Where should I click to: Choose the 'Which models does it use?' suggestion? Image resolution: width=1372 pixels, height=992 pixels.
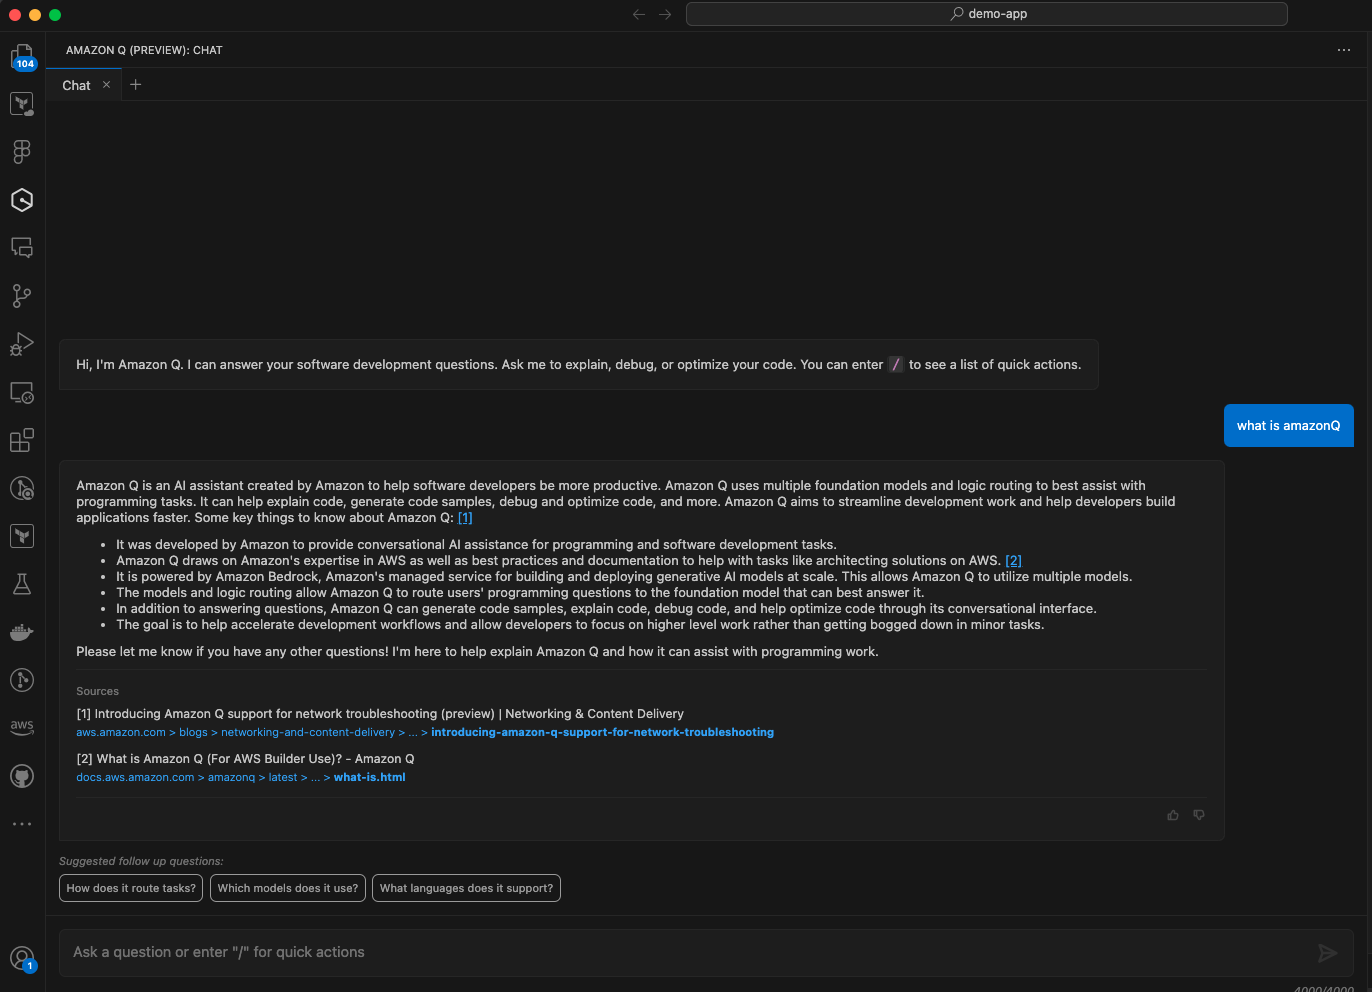(x=288, y=888)
